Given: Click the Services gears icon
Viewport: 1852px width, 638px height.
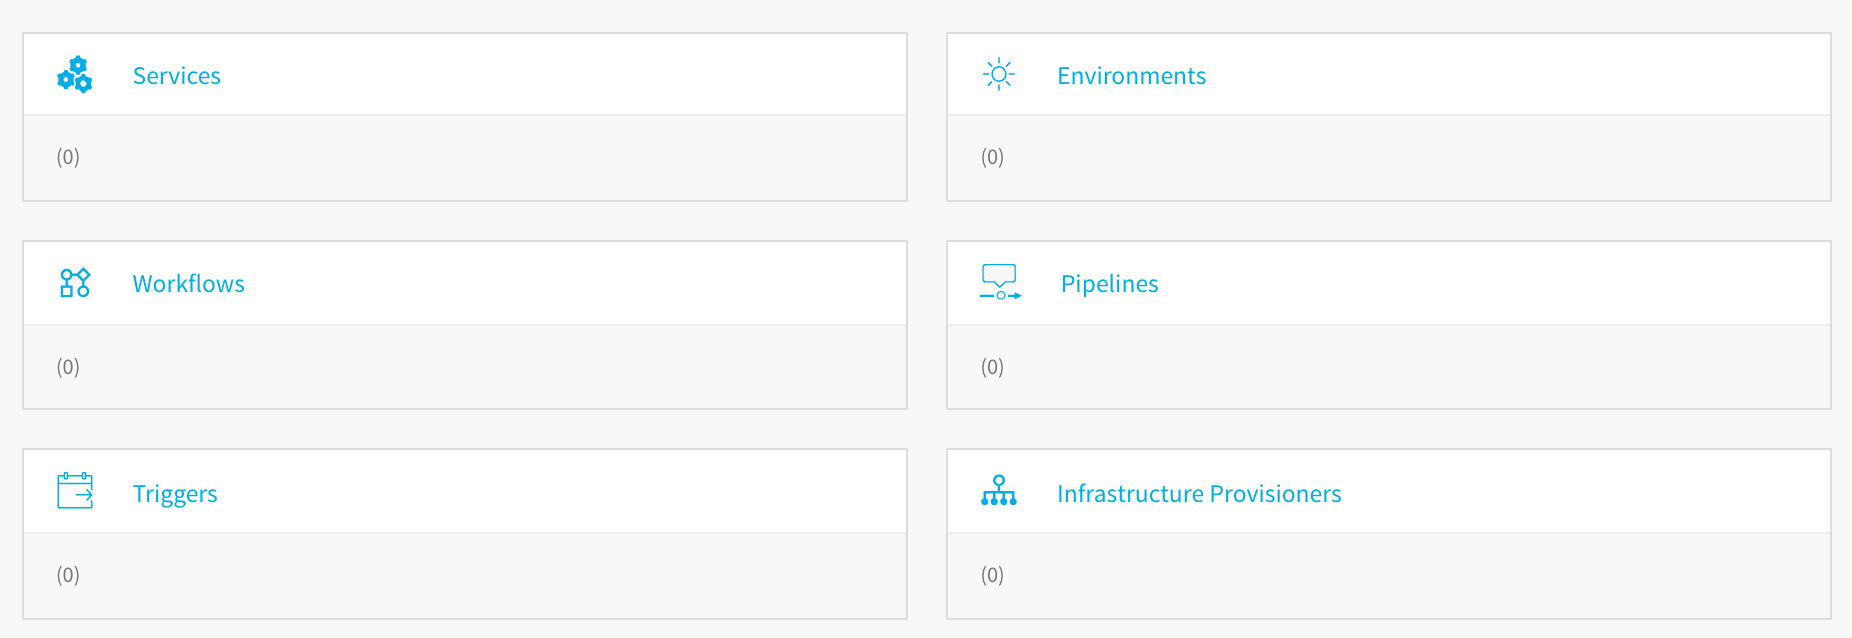Looking at the screenshot, I should (x=75, y=75).
